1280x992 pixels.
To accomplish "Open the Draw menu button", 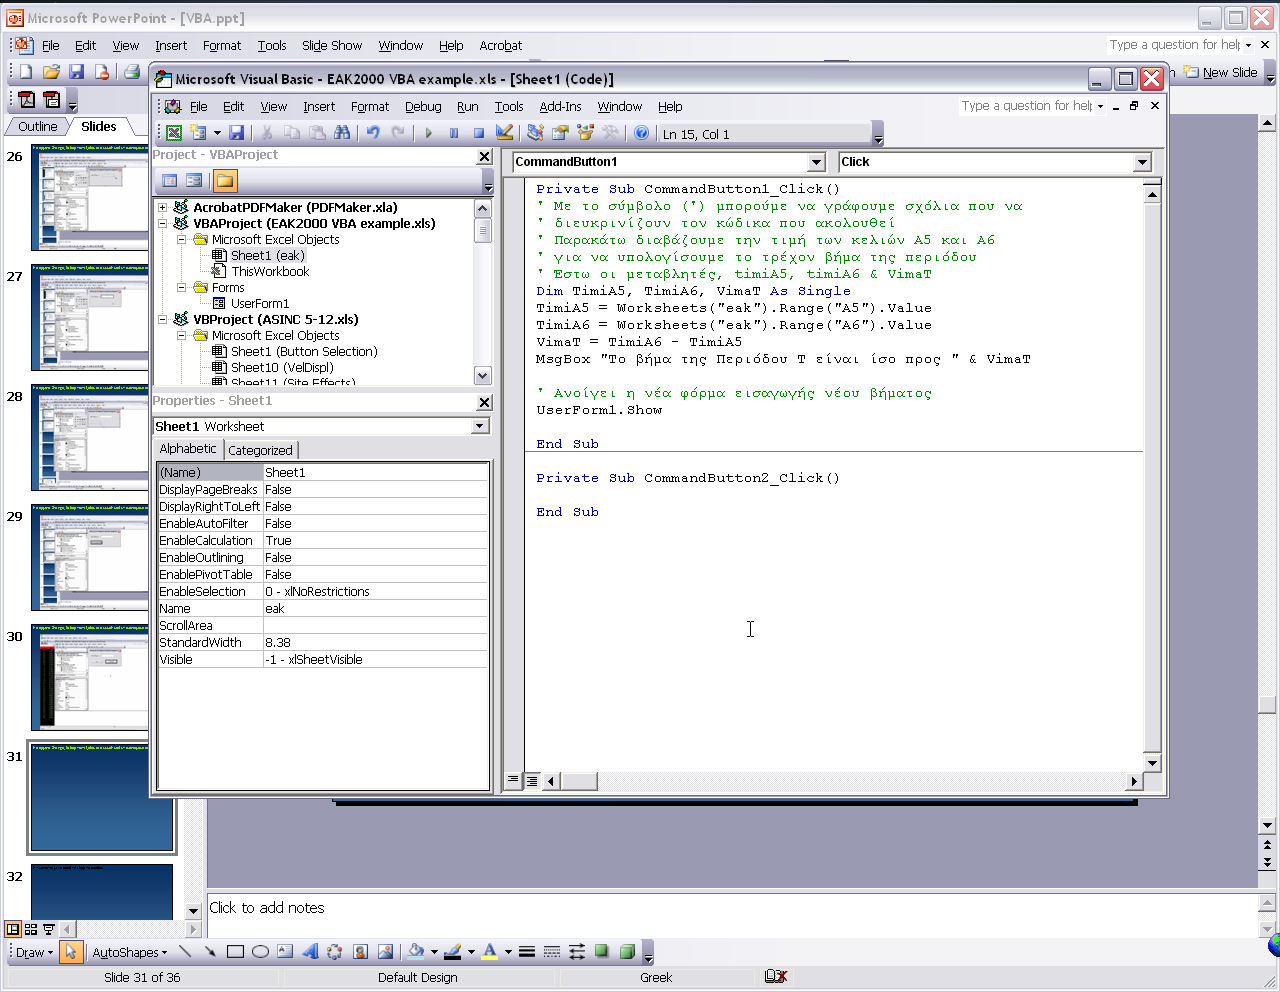I will [34, 952].
